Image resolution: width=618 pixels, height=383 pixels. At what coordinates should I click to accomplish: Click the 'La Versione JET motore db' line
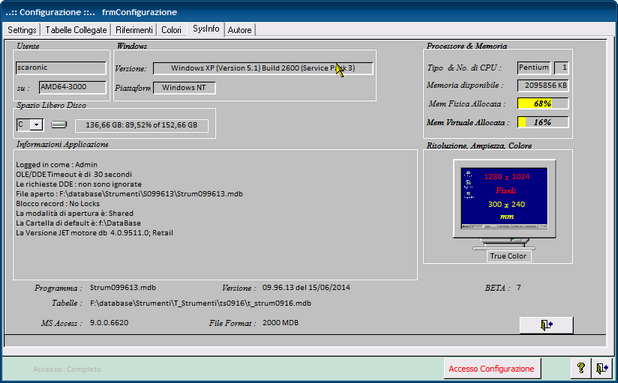[x=95, y=233]
